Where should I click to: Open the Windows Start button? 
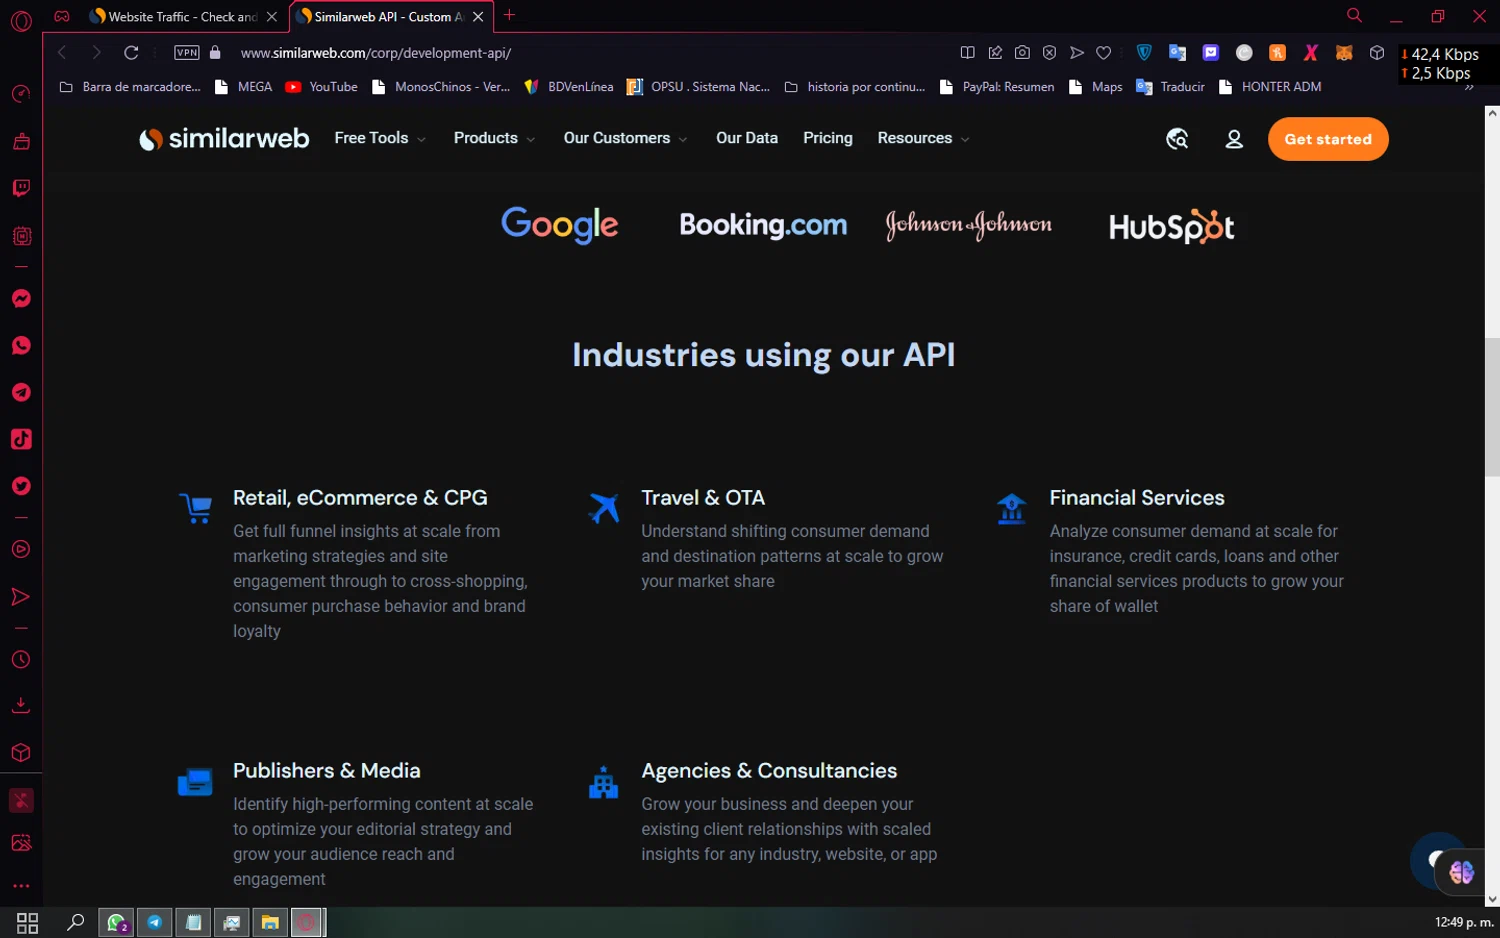(27, 923)
